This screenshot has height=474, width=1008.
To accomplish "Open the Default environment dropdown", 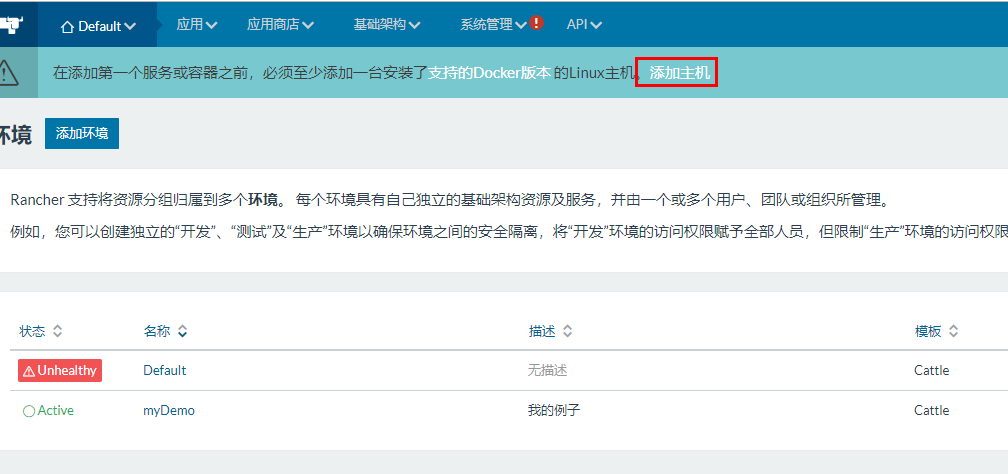I will (98, 26).
